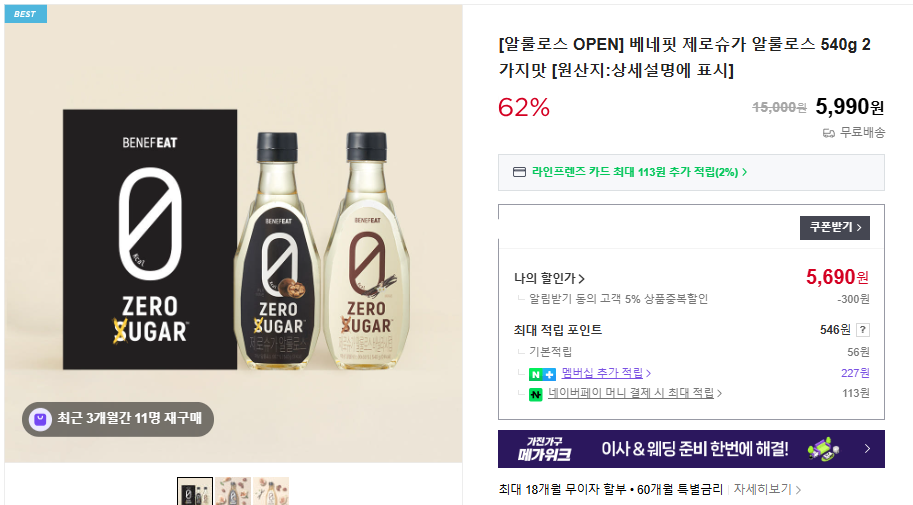Viewport: 913px width, 505px height.
Task: Click the credit card icon for Line Friends card
Action: [519, 172]
